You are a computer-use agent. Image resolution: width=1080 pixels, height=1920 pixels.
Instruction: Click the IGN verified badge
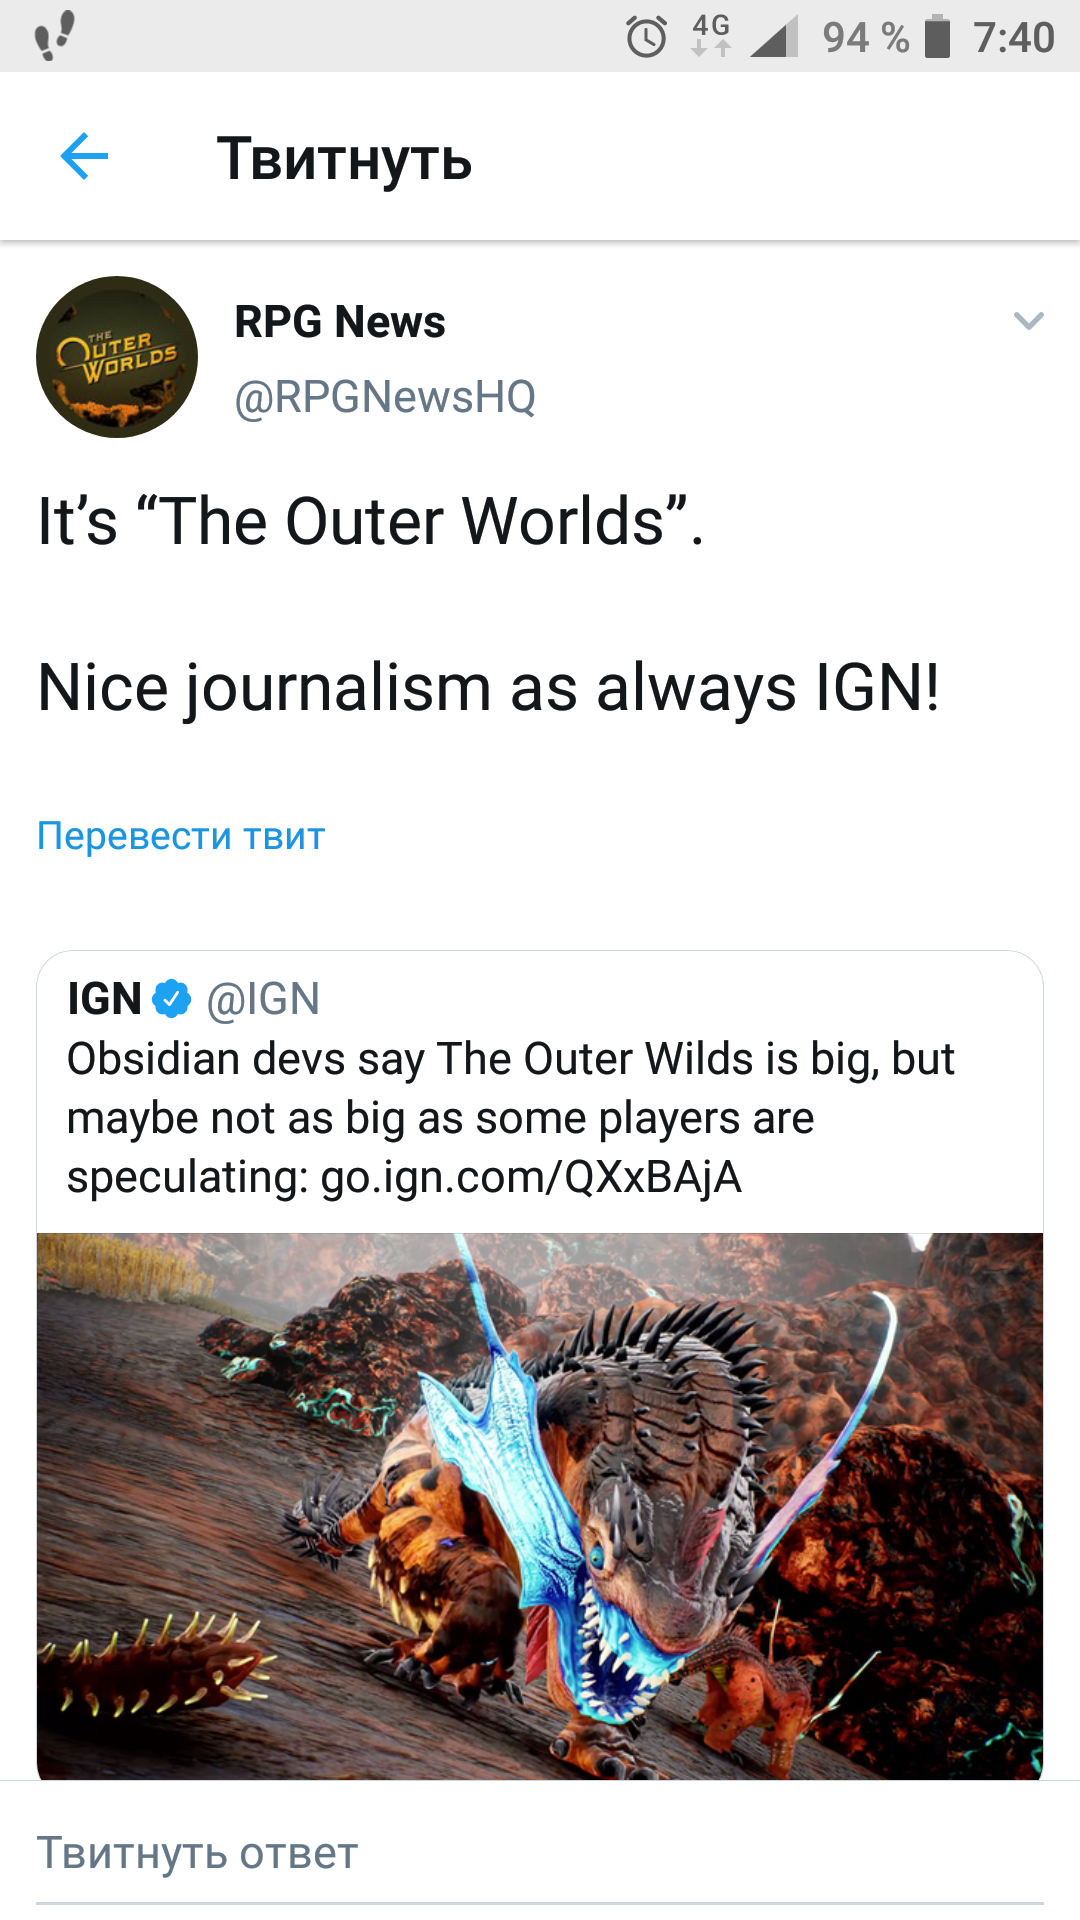pyautogui.click(x=171, y=996)
